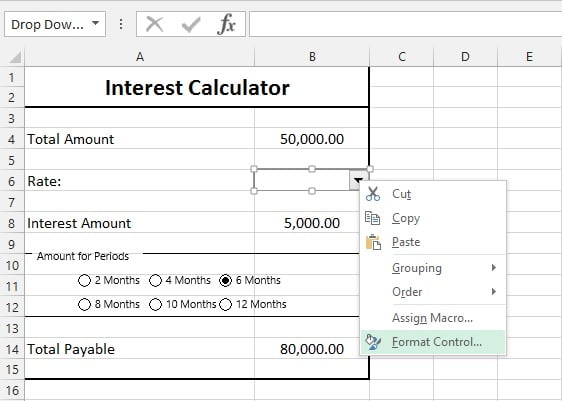The image size is (562, 401).
Task: Click the Interest Calculator title cell
Action: tap(197, 87)
